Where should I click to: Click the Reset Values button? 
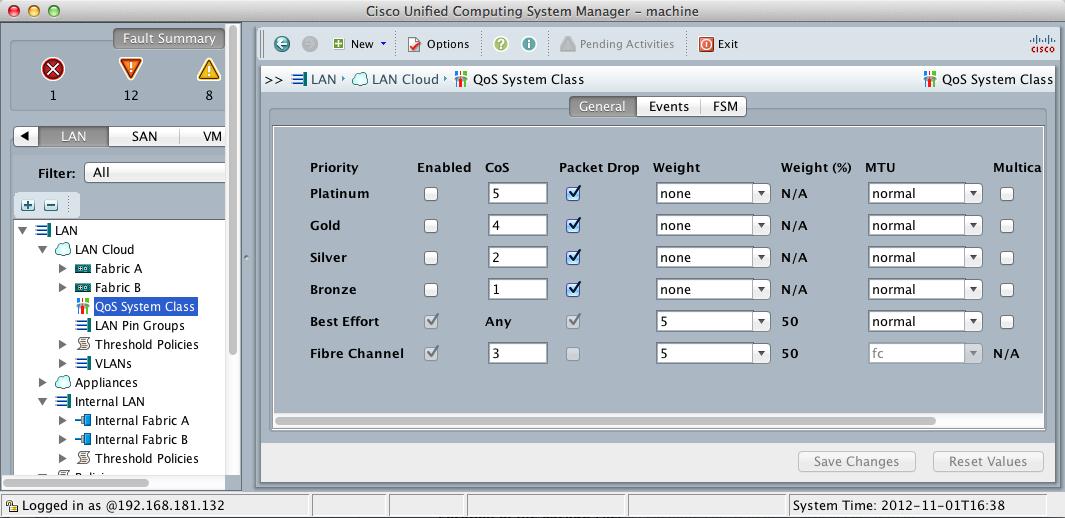coord(988,462)
